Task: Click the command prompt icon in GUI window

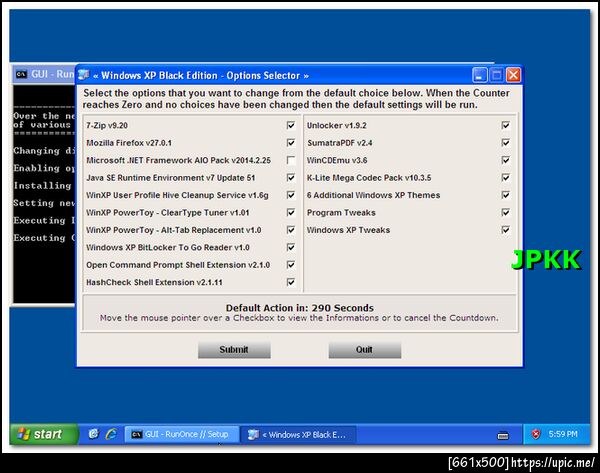Action: (21, 74)
